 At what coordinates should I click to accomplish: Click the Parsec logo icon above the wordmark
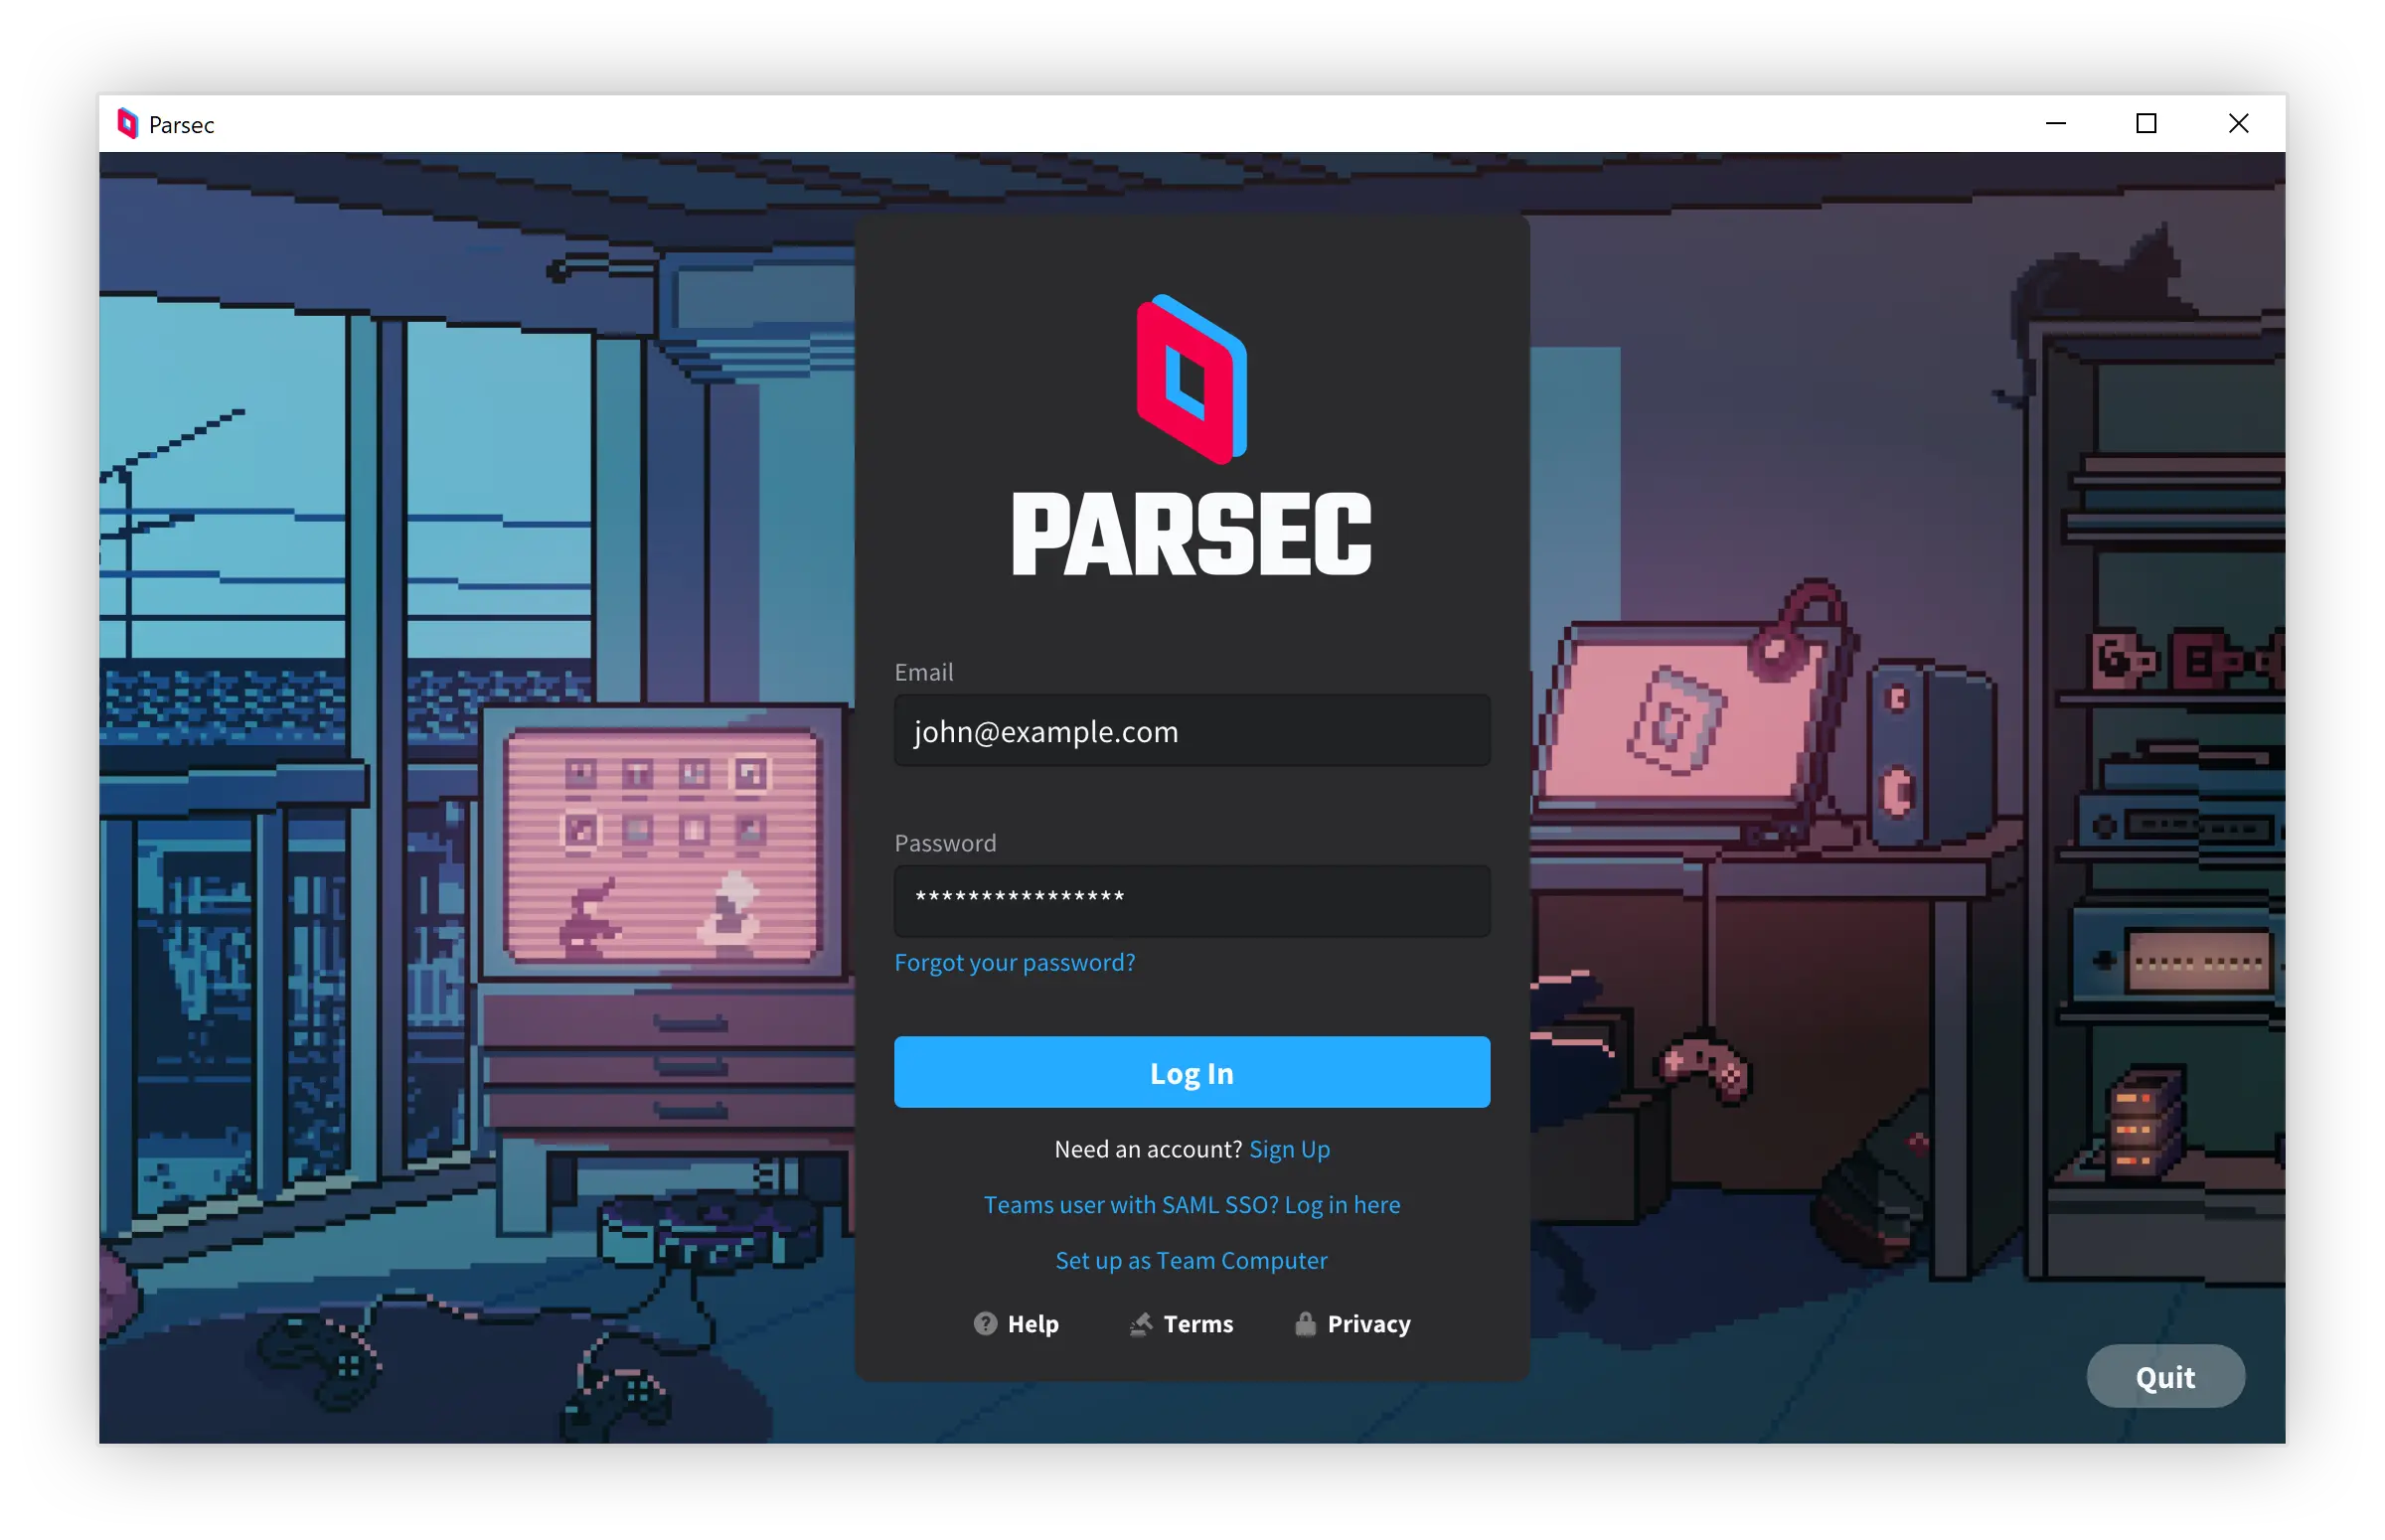coord(1191,379)
